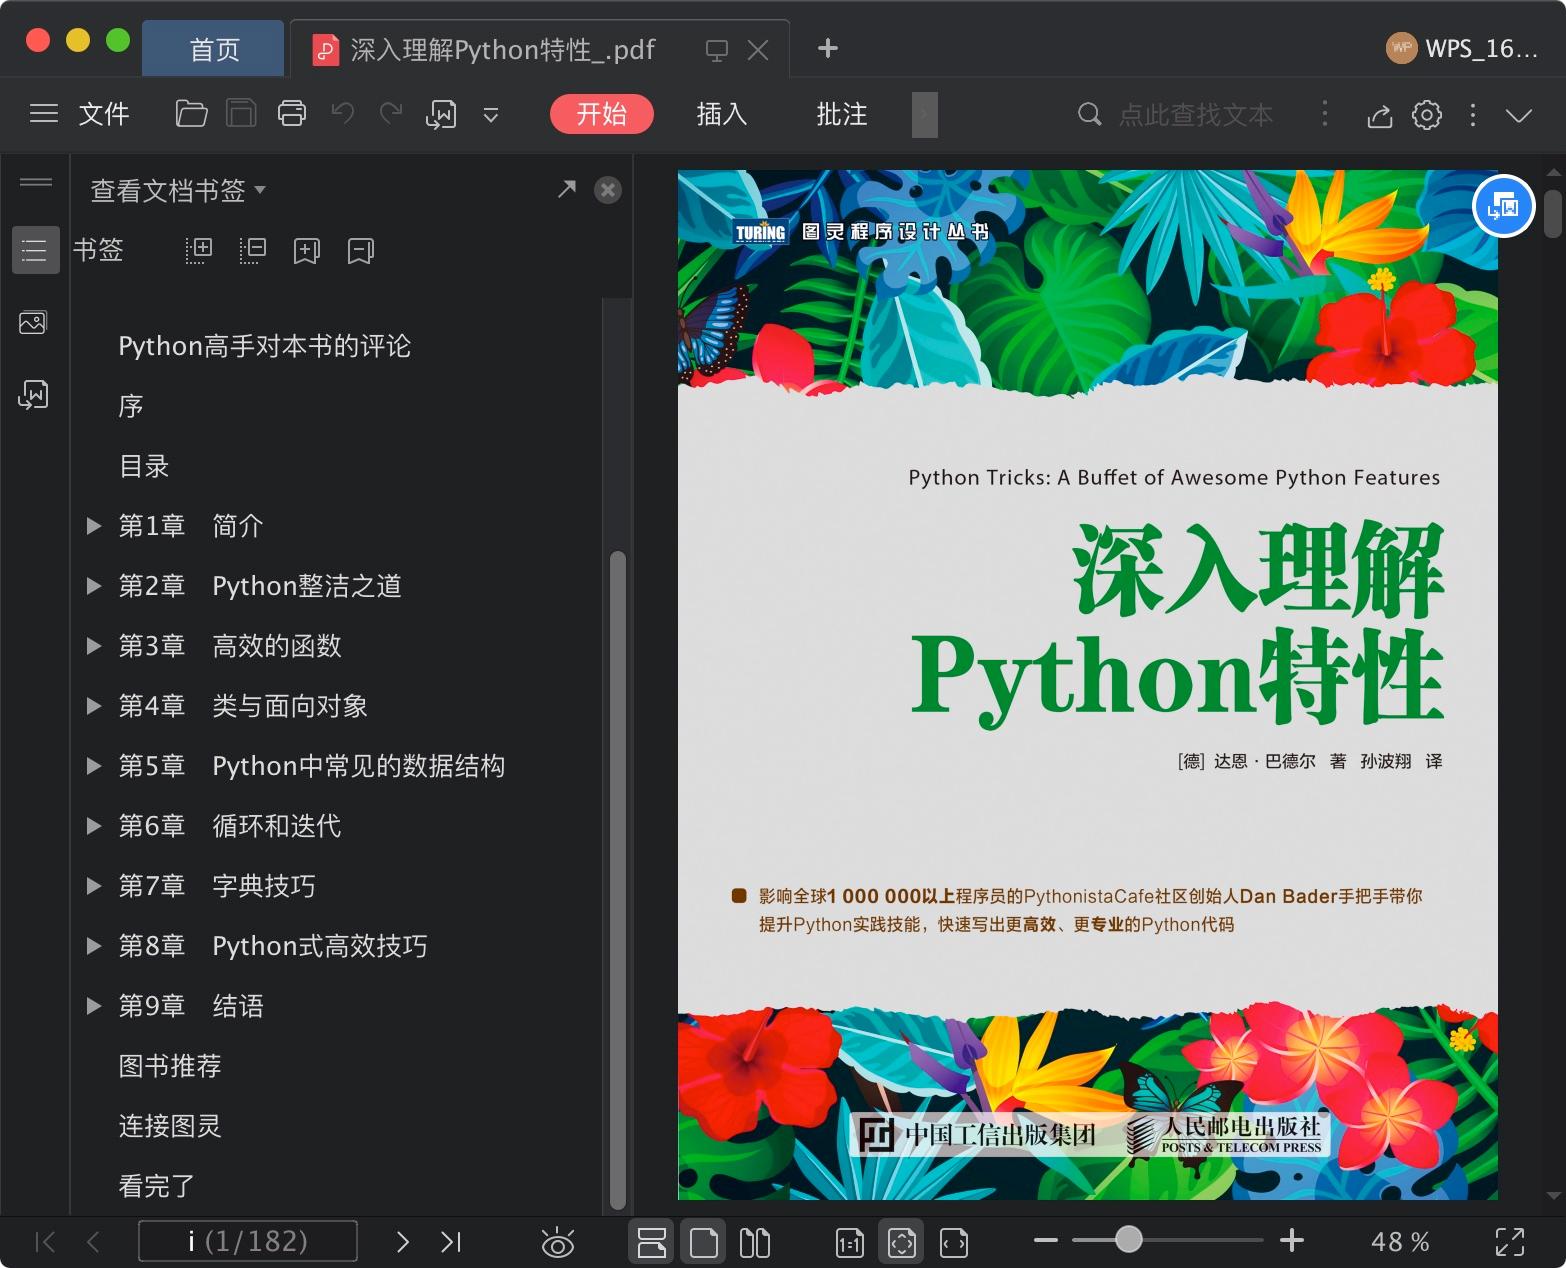Click the printer icon to print
This screenshot has height=1268, width=1566.
pyautogui.click(x=292, y=114)
